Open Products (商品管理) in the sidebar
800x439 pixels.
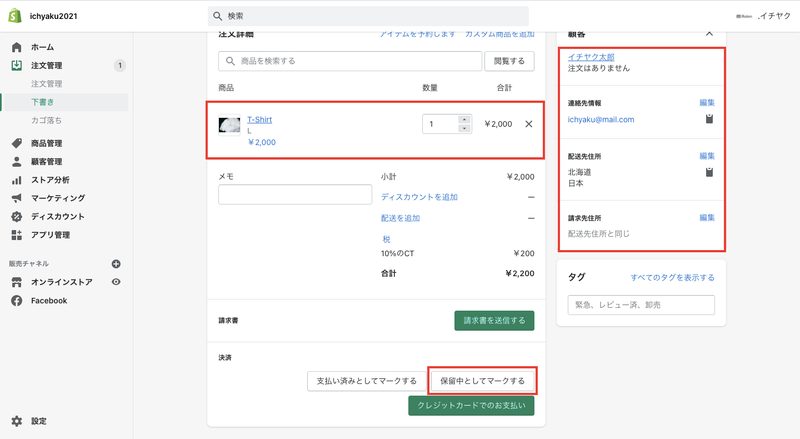pyautogui.click(x=46, y=143)
